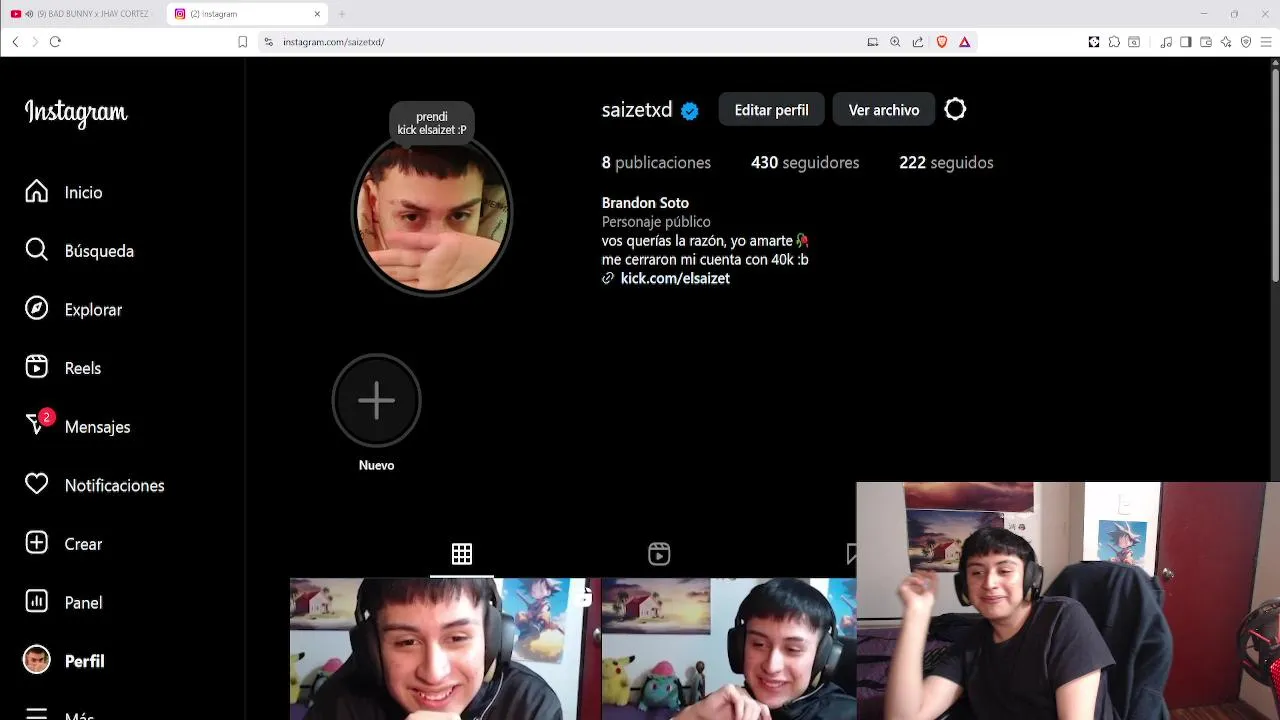Click the Personaje público category text

pyautogui.click(x=656, y=222)
